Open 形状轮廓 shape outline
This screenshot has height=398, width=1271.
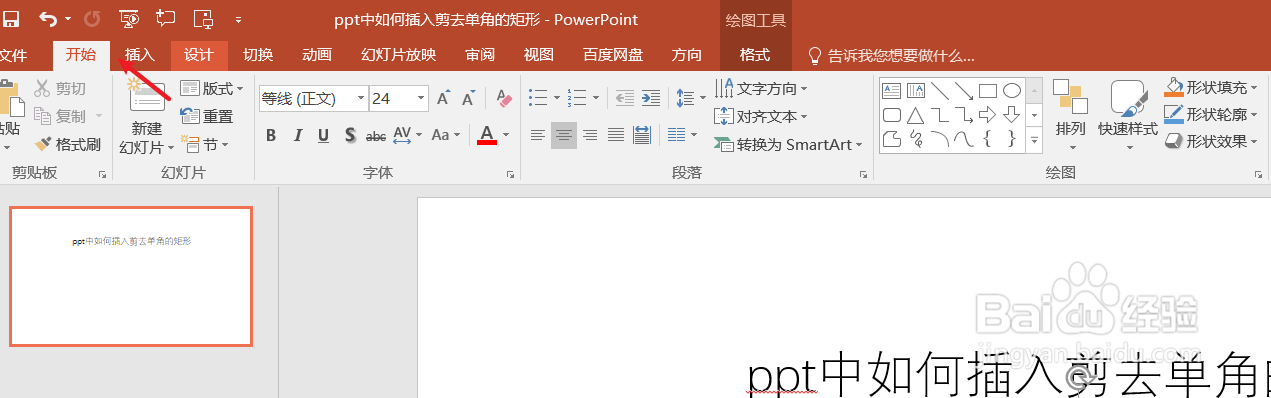tap(1212, 115)
